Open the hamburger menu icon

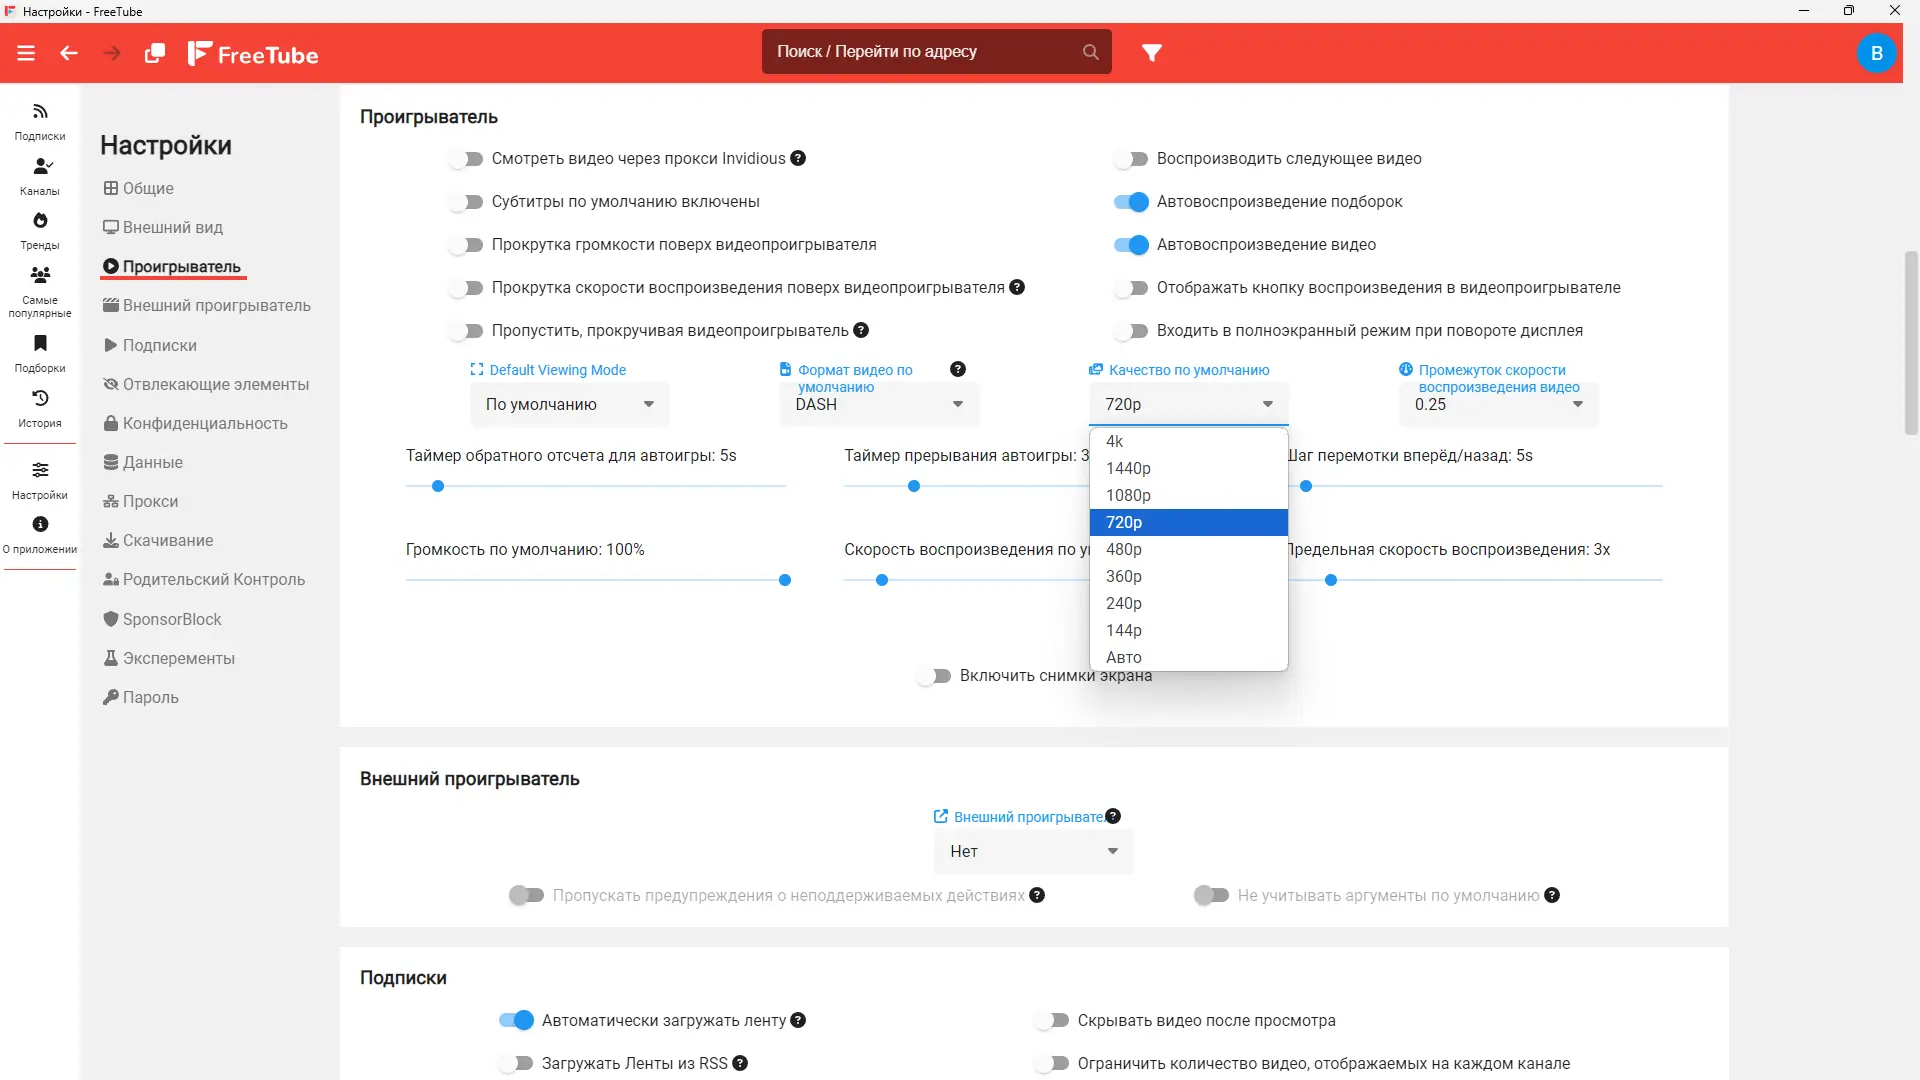coord(26,53)
